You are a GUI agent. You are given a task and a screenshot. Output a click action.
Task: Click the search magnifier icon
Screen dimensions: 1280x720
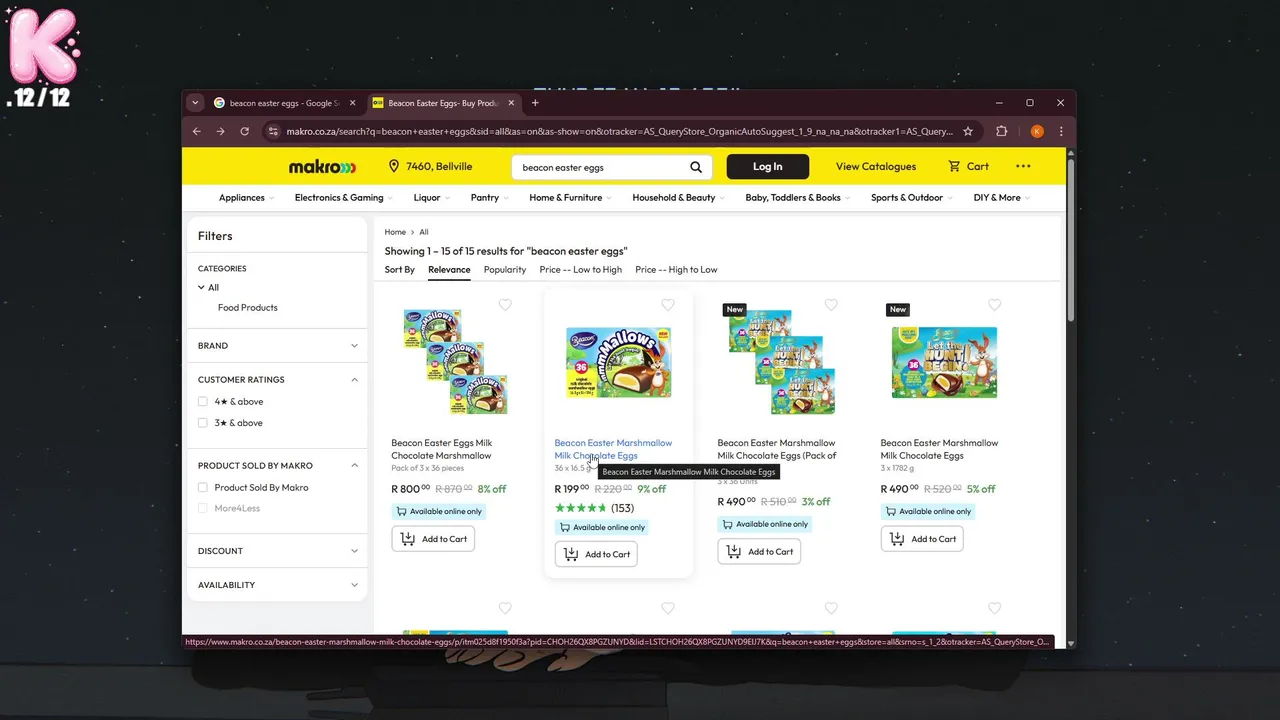[x=696, y=167]
